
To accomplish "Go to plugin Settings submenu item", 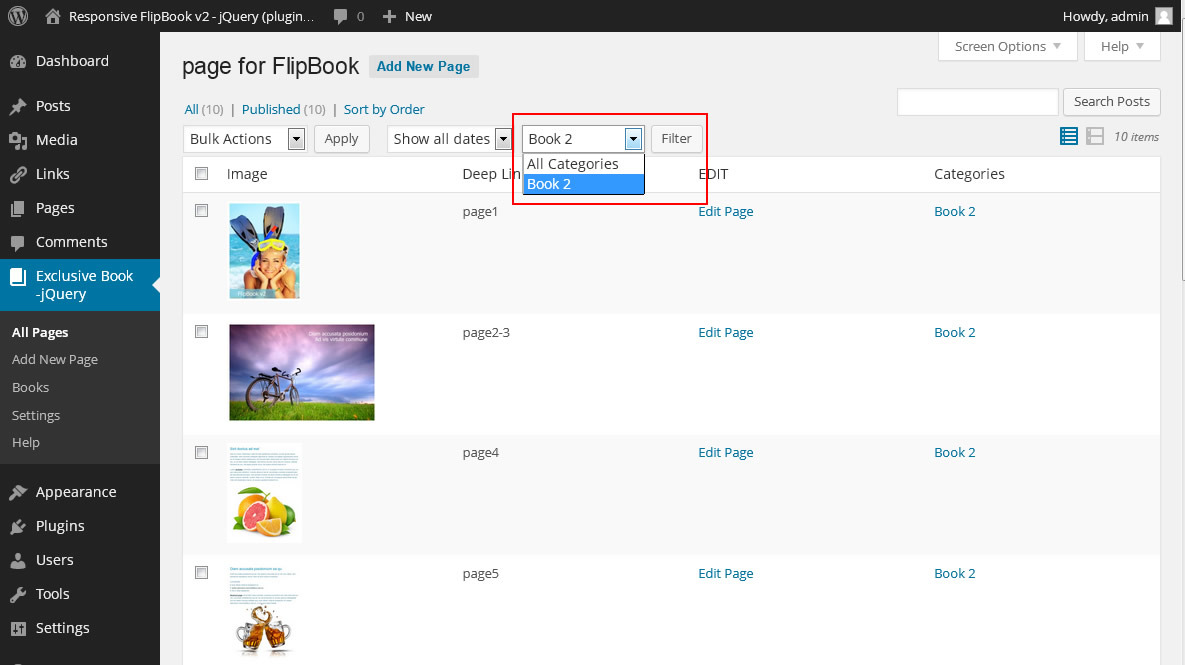I will pos(36,416).
